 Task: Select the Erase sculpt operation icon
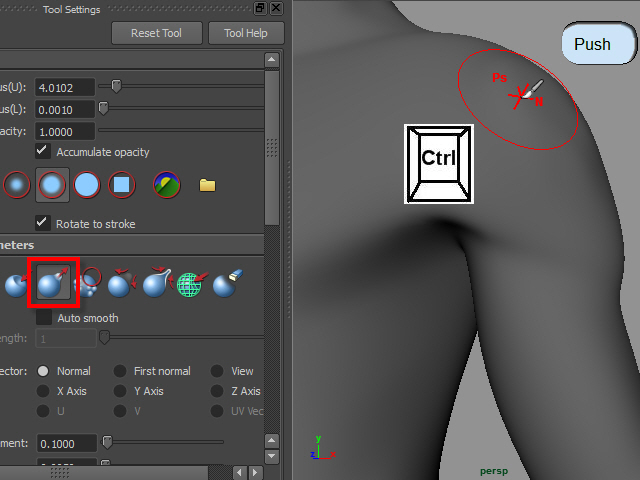point(225,284)
